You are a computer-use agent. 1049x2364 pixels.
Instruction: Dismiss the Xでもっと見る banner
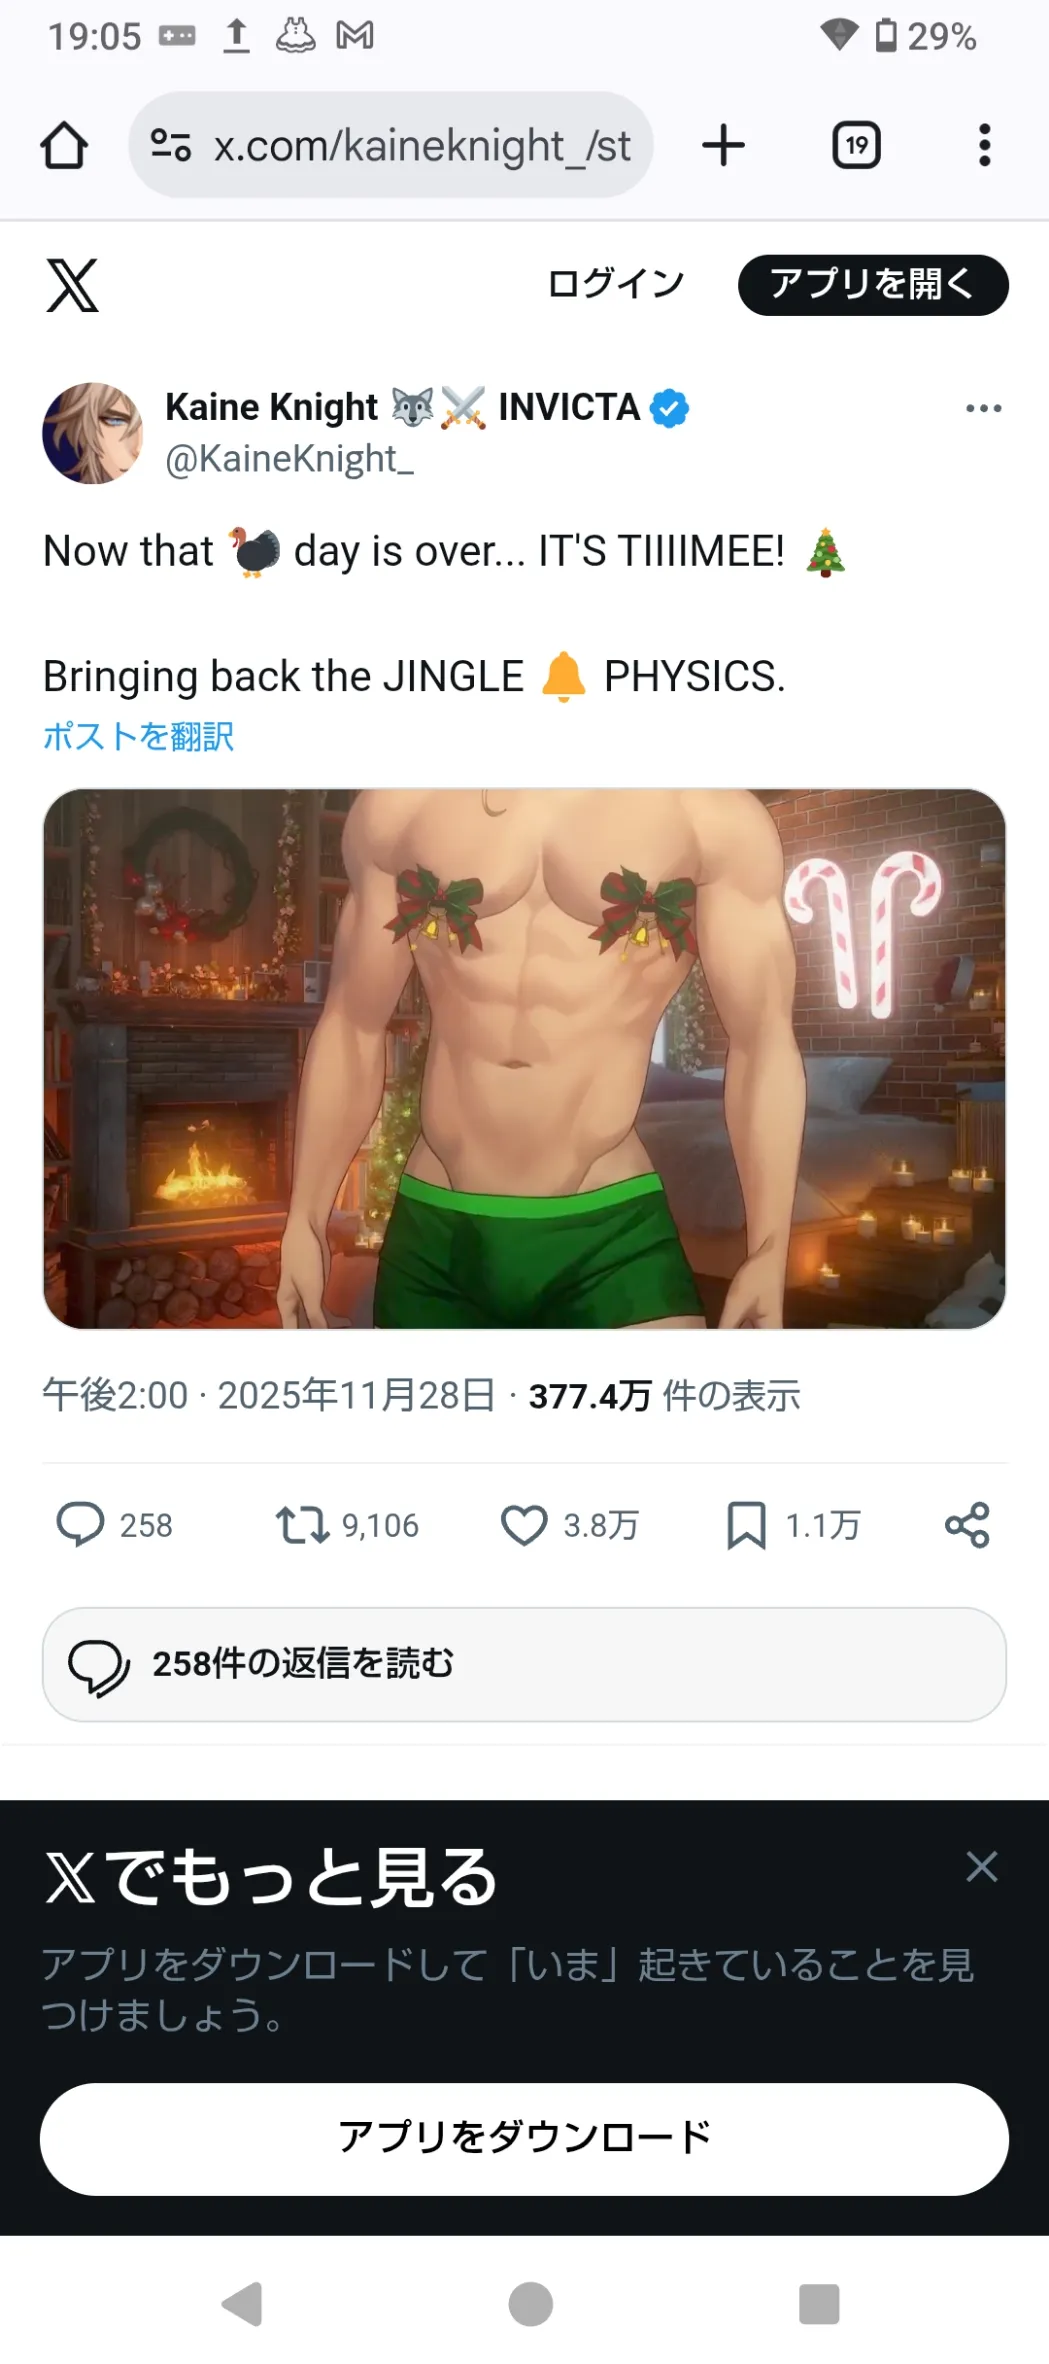[982, 1866]
